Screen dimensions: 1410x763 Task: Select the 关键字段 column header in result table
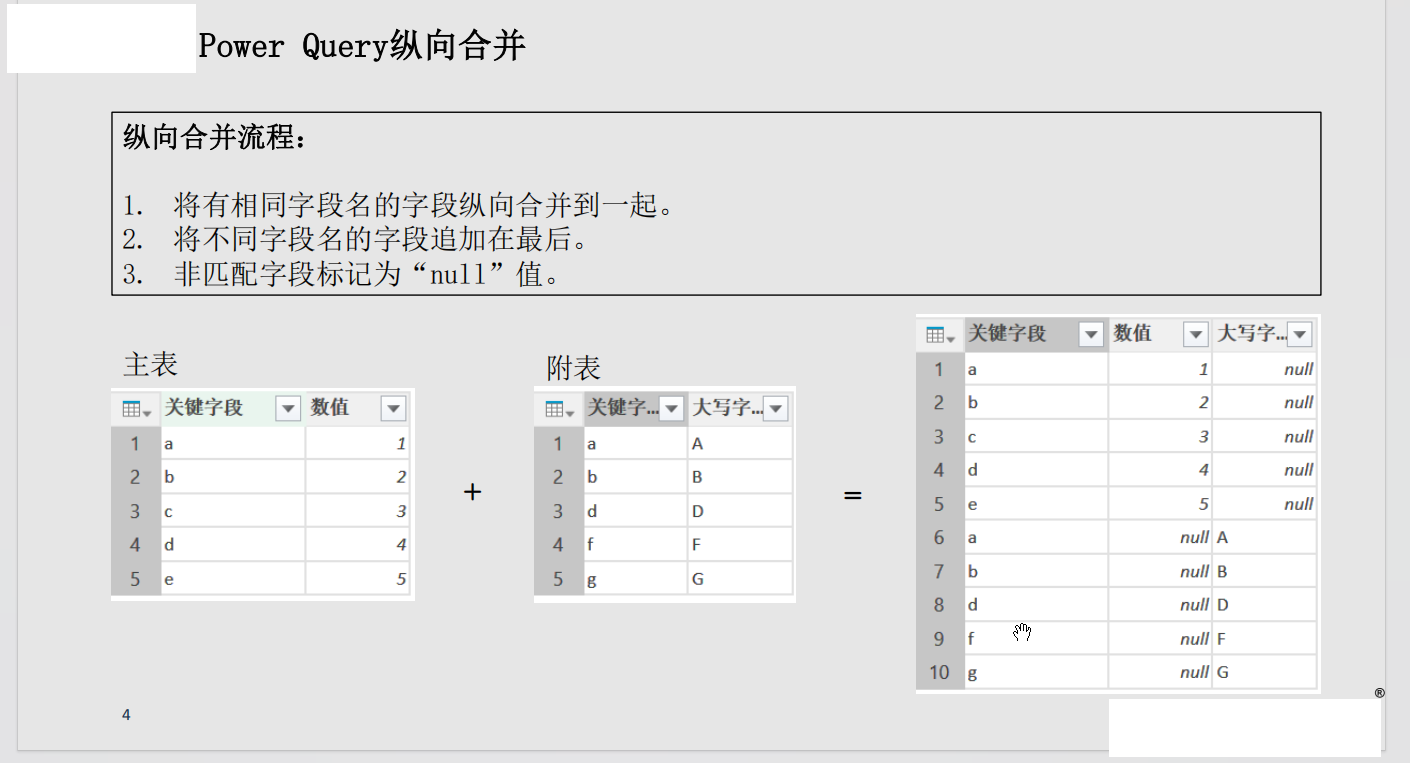pos(1036,335)
